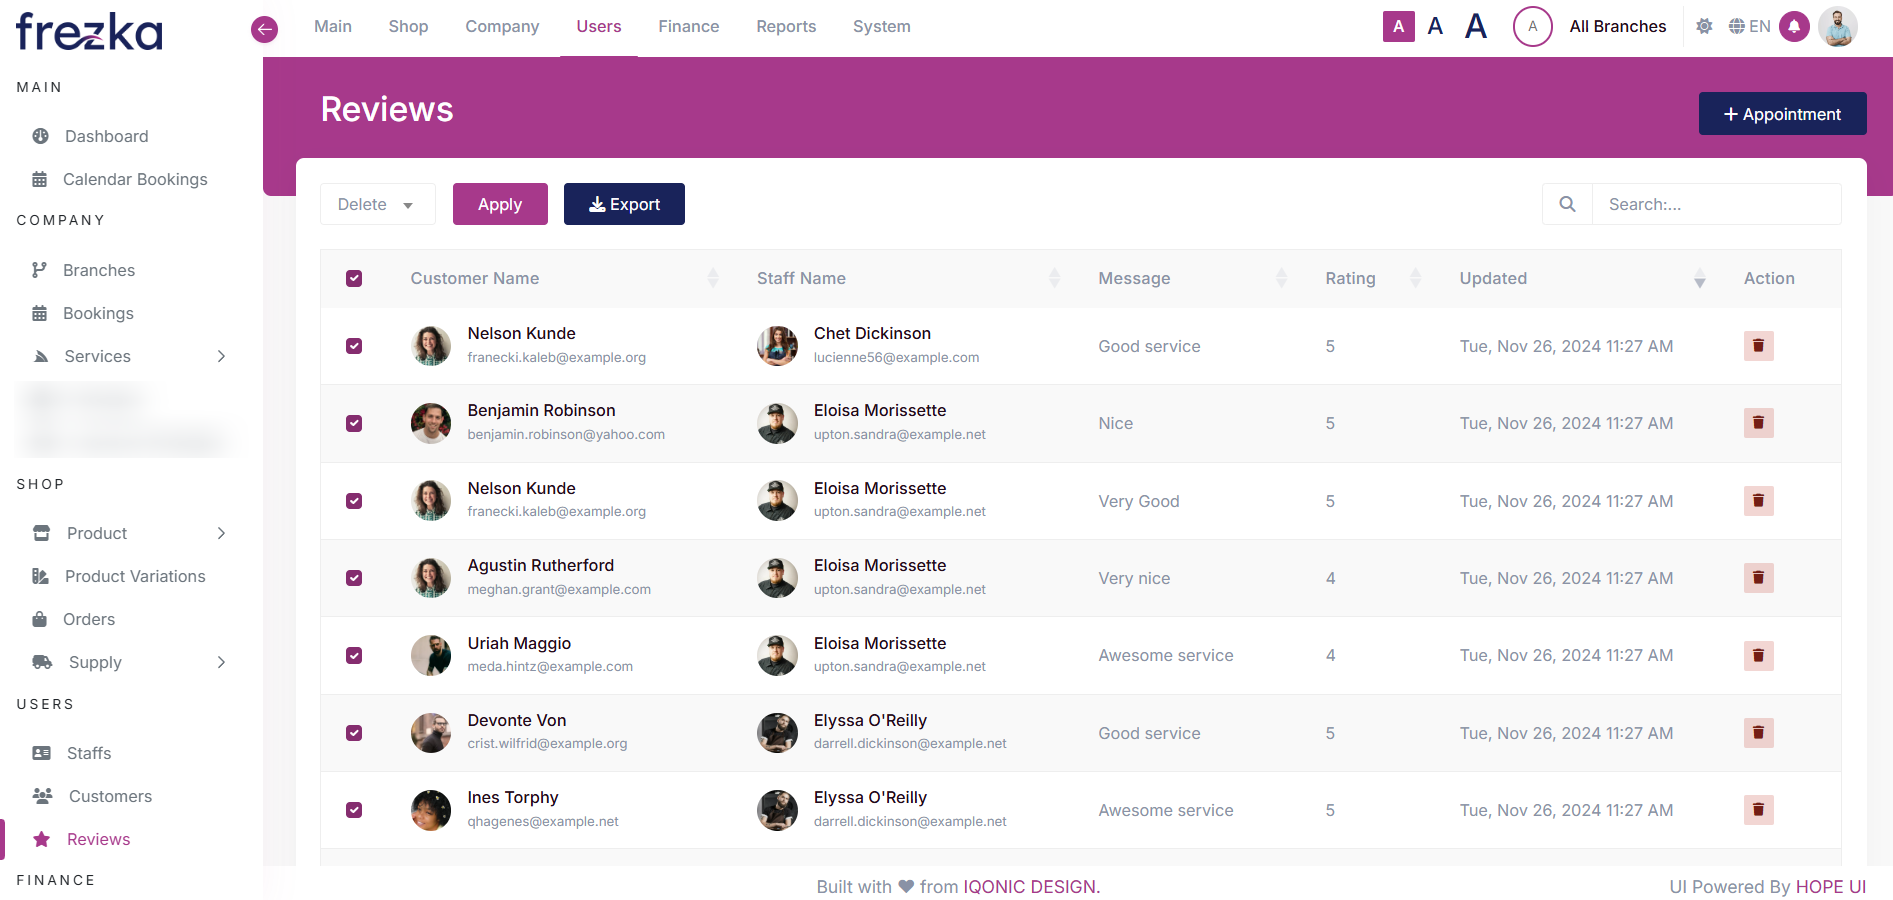Open the Reports top menu
Viewport: 1893px width, 900px height.
[x=786, y=27]
